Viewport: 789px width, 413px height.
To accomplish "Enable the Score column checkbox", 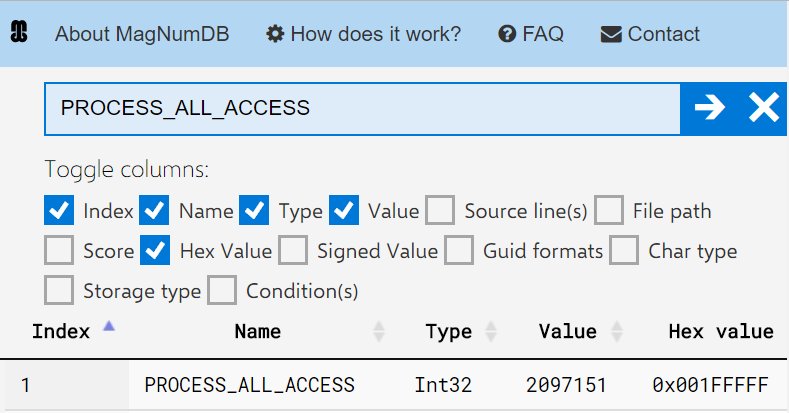I will [59, 250].
